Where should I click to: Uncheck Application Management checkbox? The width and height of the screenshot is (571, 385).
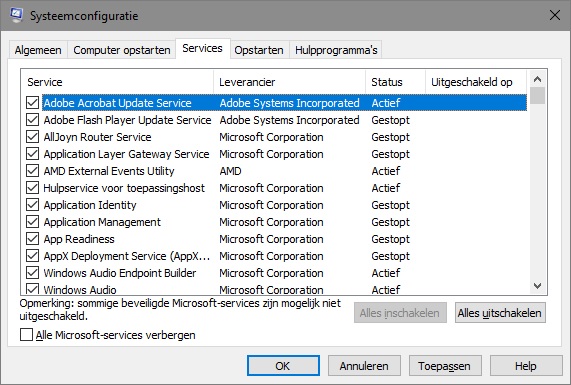[32, 222]
